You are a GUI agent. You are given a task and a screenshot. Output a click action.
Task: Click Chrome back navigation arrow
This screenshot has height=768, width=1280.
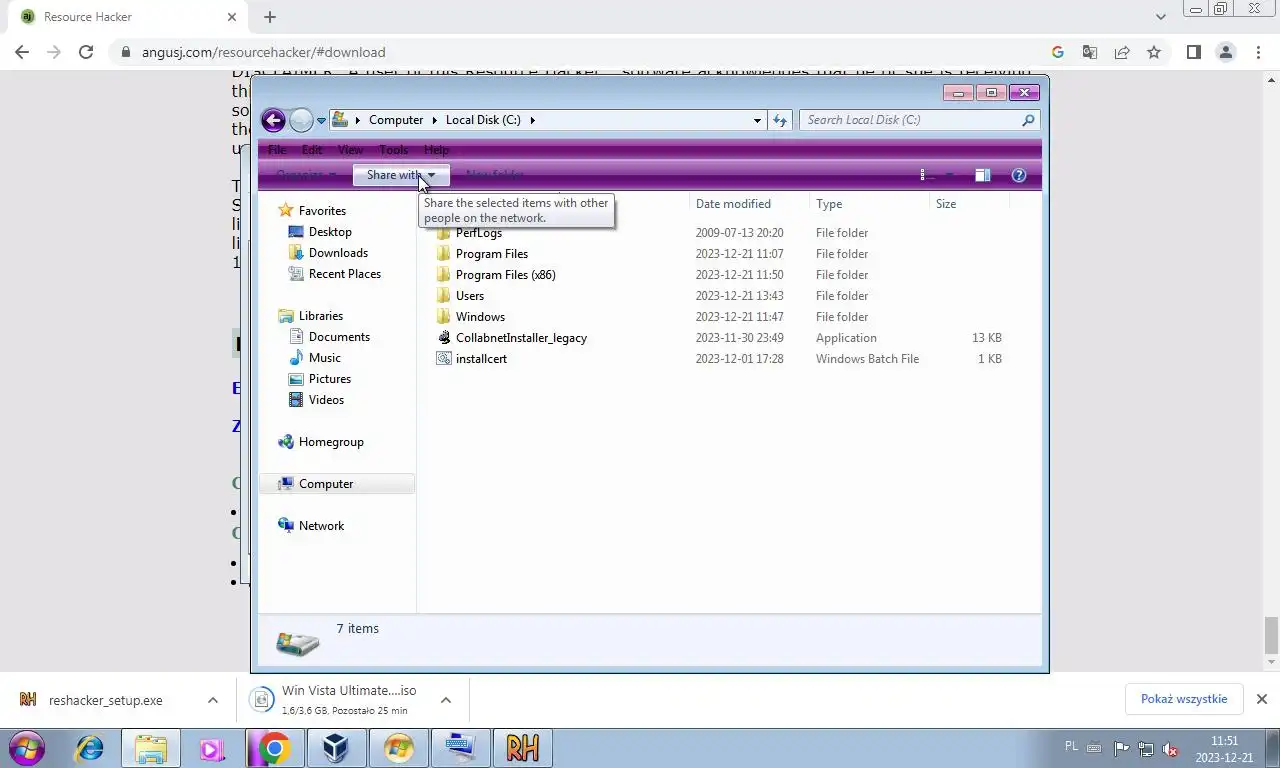click(22, 52)
